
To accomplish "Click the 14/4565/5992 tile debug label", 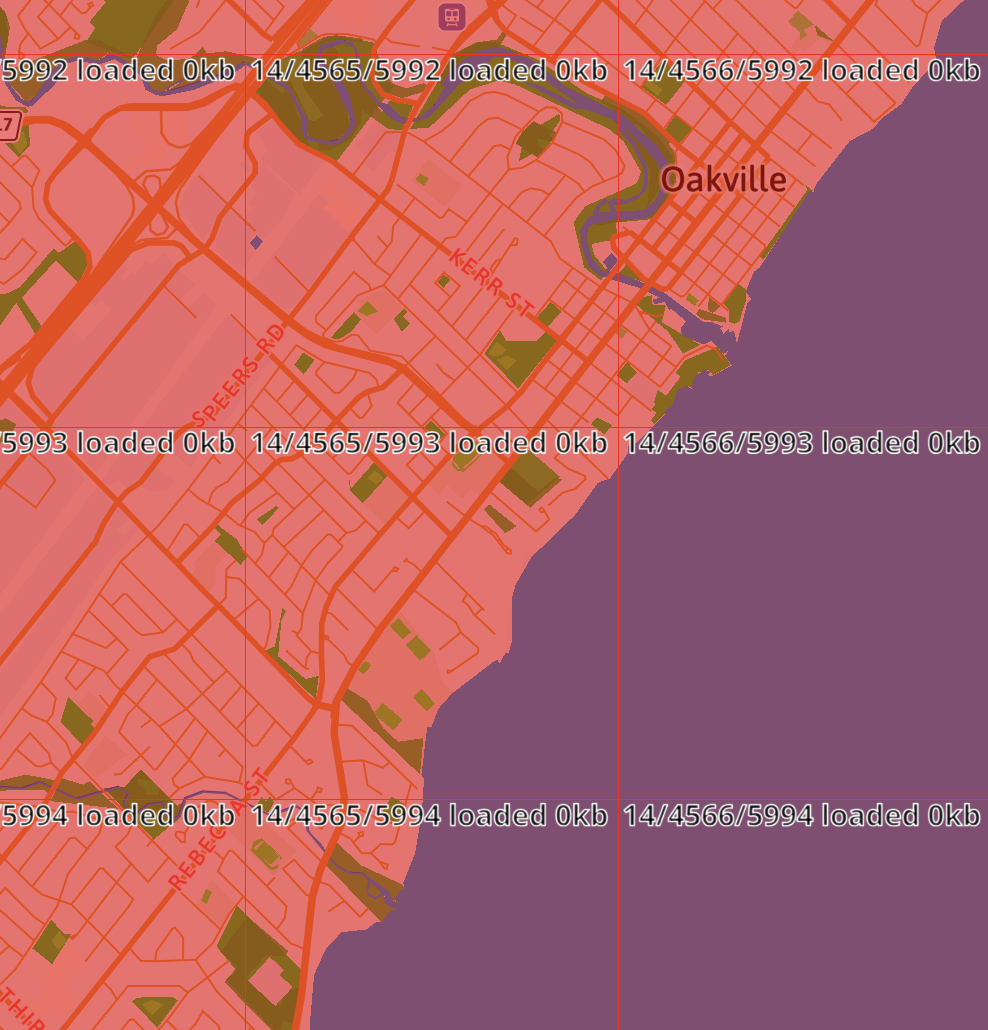I will pos(429,71).
